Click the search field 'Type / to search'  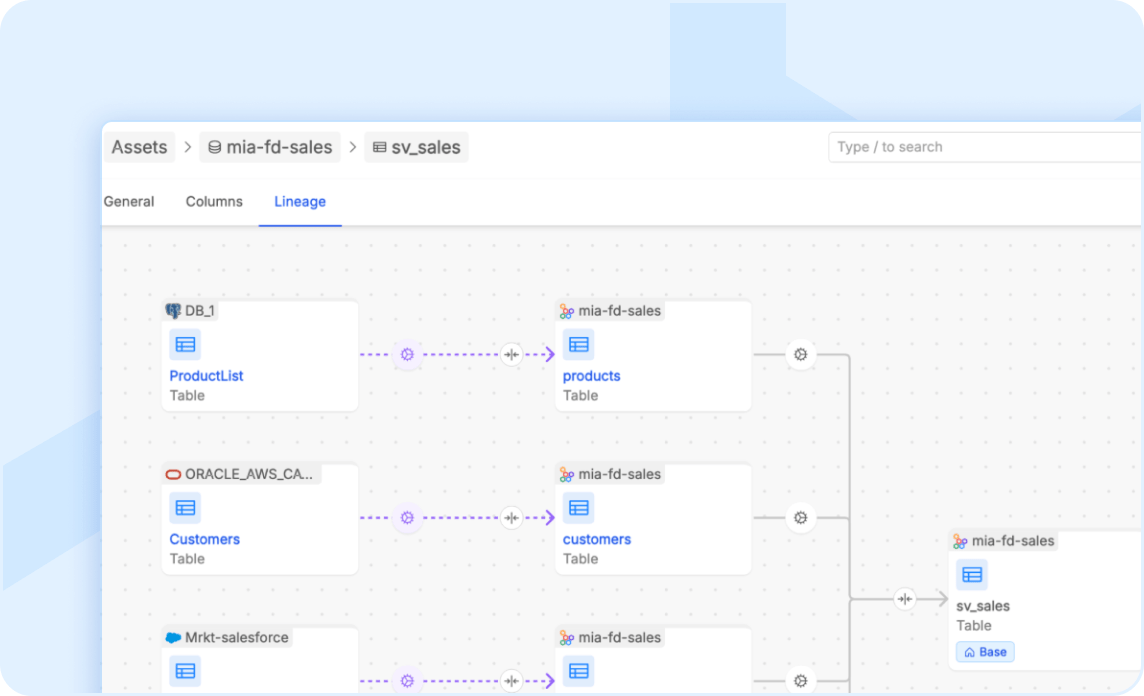pos(985,147)
